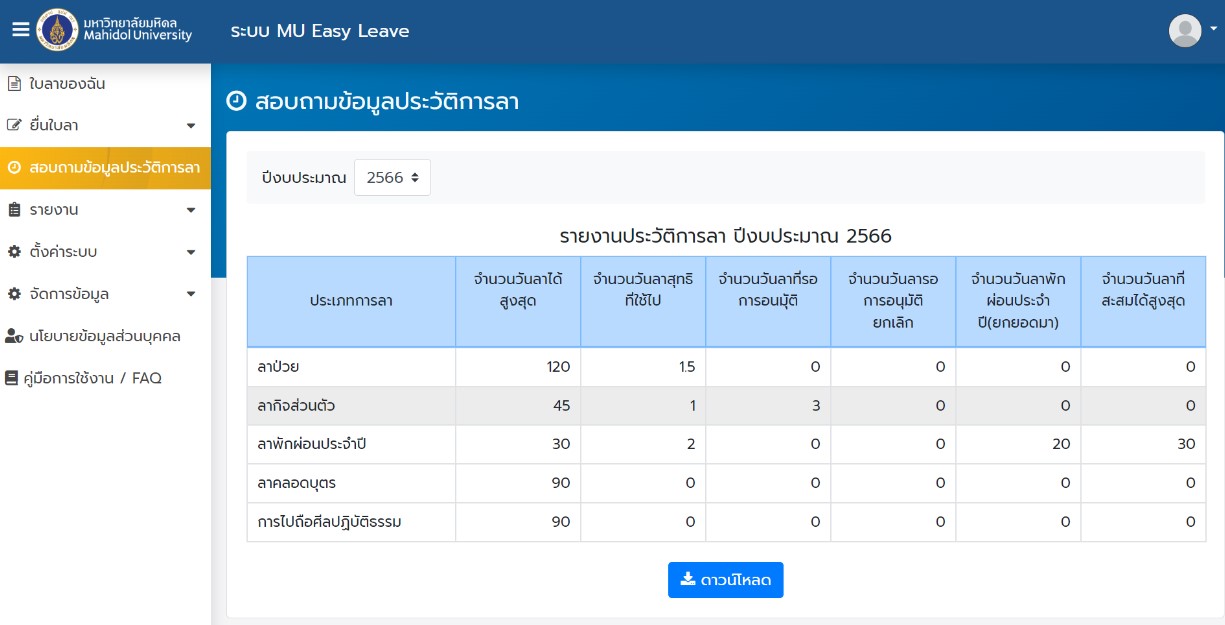This screenshot has height=625, width=1225.
Task: Click the gear icon beside ตั้งค่าระบบ
Action: [14, 252]
